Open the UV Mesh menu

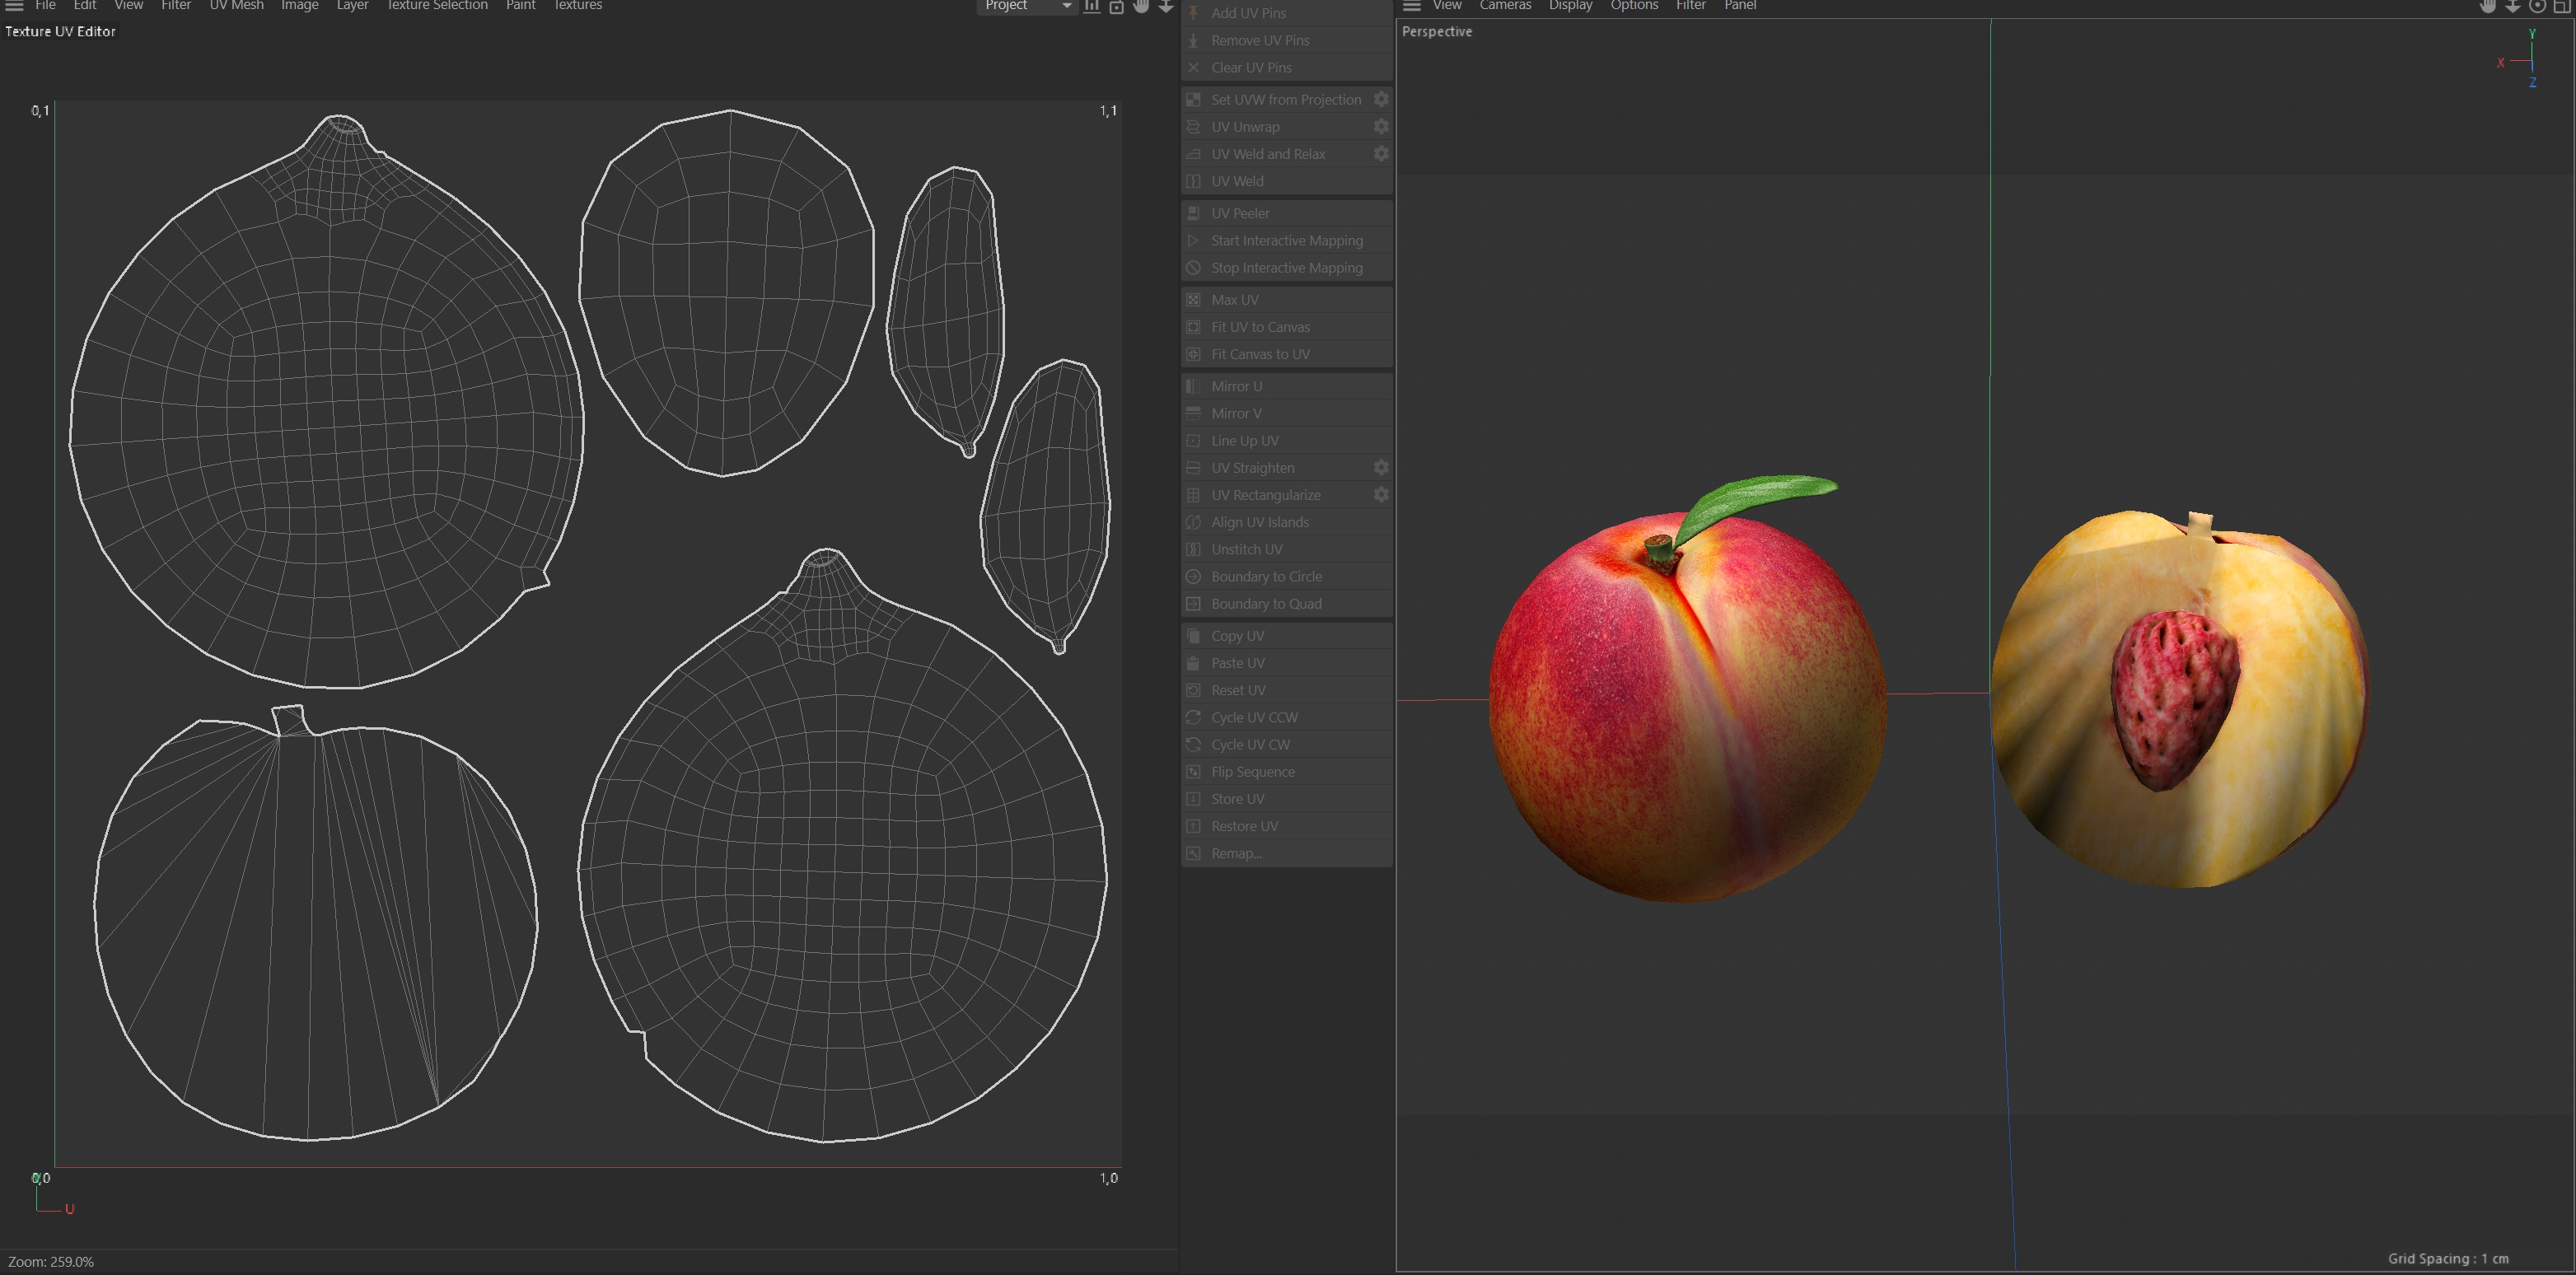236,6
